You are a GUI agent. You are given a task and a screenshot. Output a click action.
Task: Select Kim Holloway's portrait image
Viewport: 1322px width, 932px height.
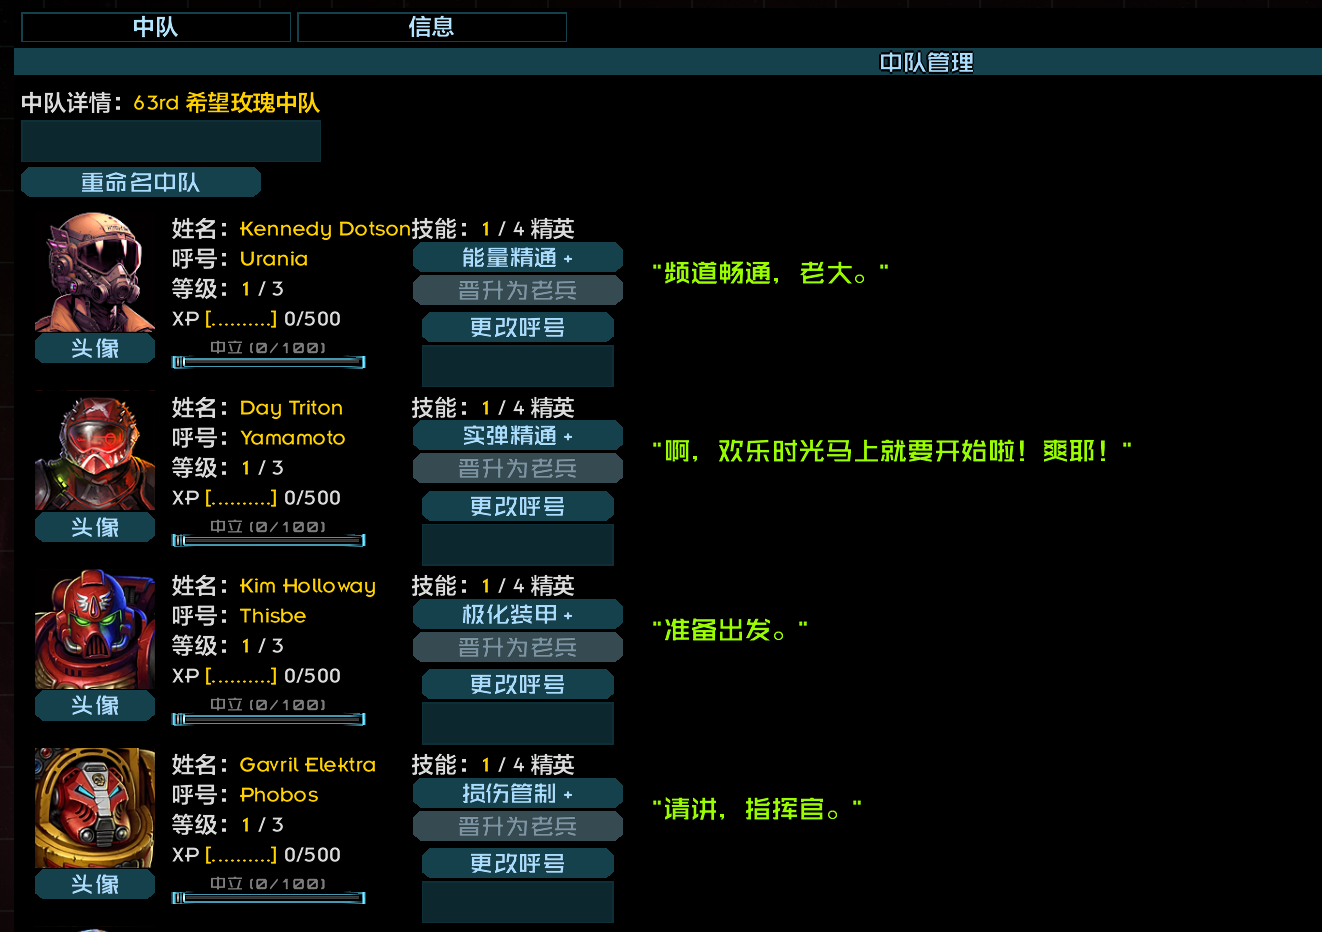tap(95, 628)
